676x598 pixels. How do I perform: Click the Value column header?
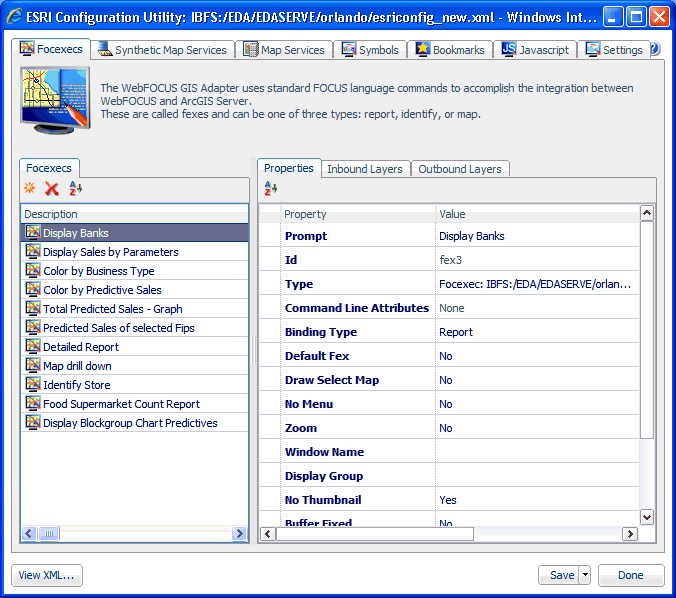[537, 214]
